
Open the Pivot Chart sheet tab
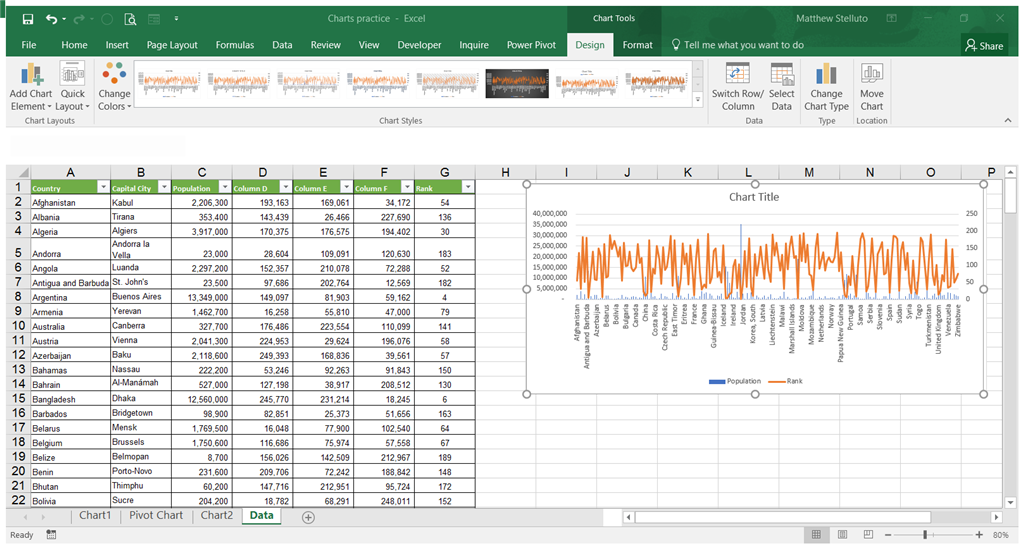pos(157,516)
